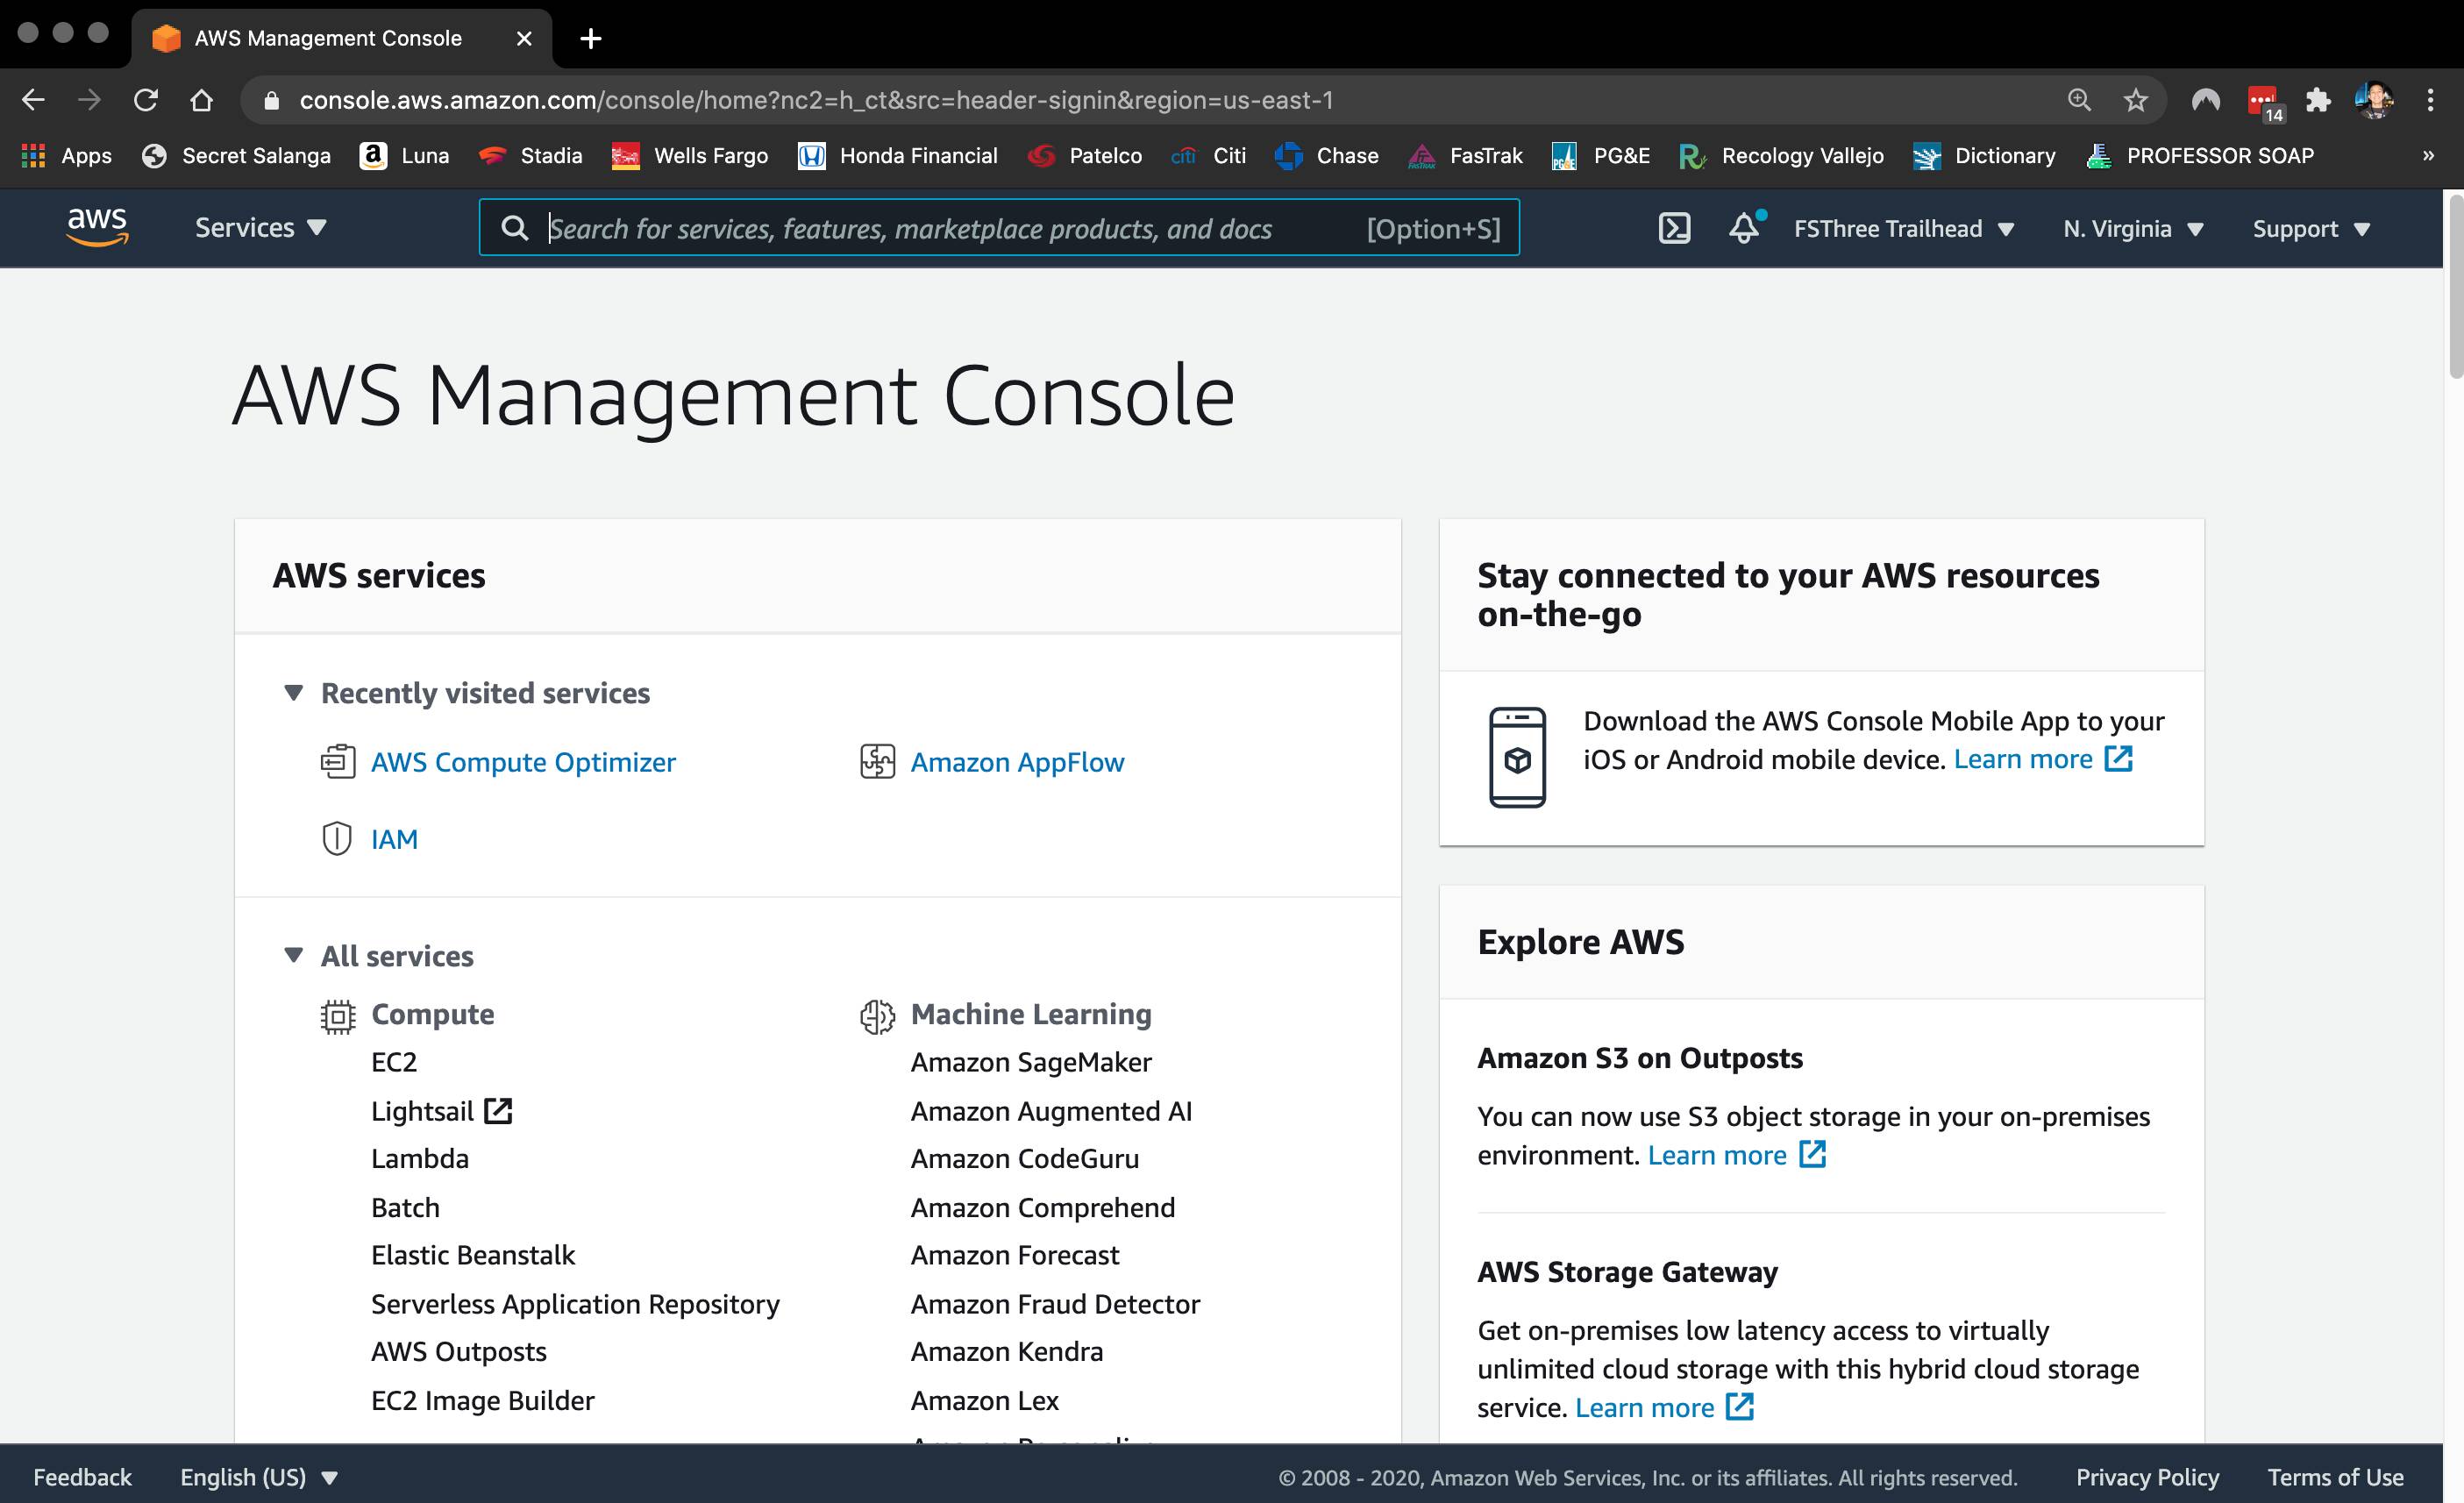
Task: Open a new browser tab
Action: [591, 38]
